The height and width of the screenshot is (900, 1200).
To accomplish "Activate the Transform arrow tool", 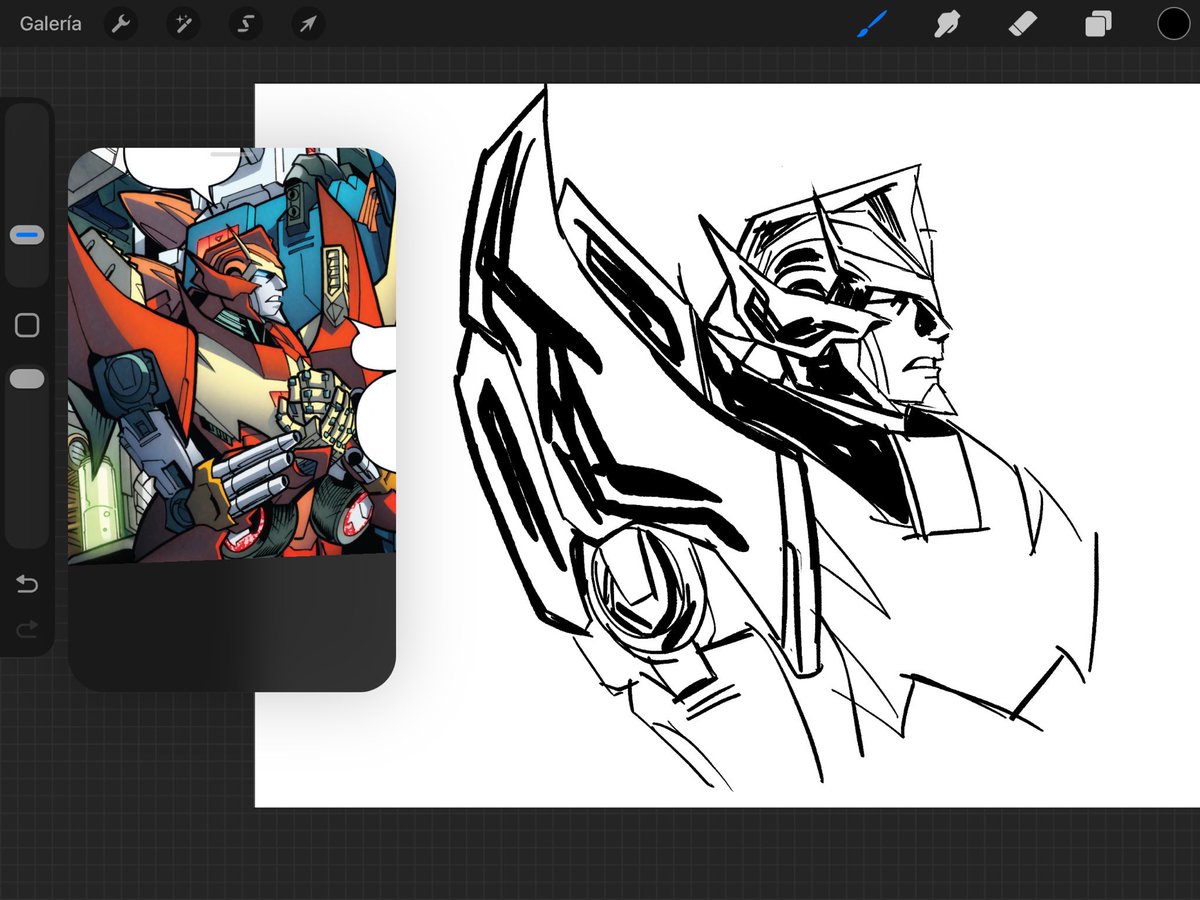I will (x=307, y=23).
